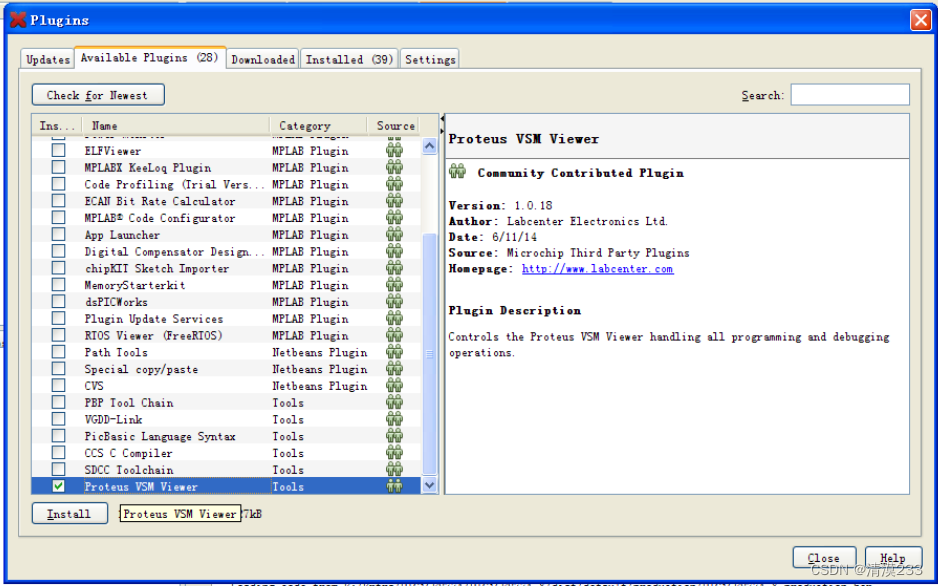Image resolution: width=938 pixels, height=586 pixels.
Task: Click the source icon in VGDD-Link row
Action: [x=394, y=419]
